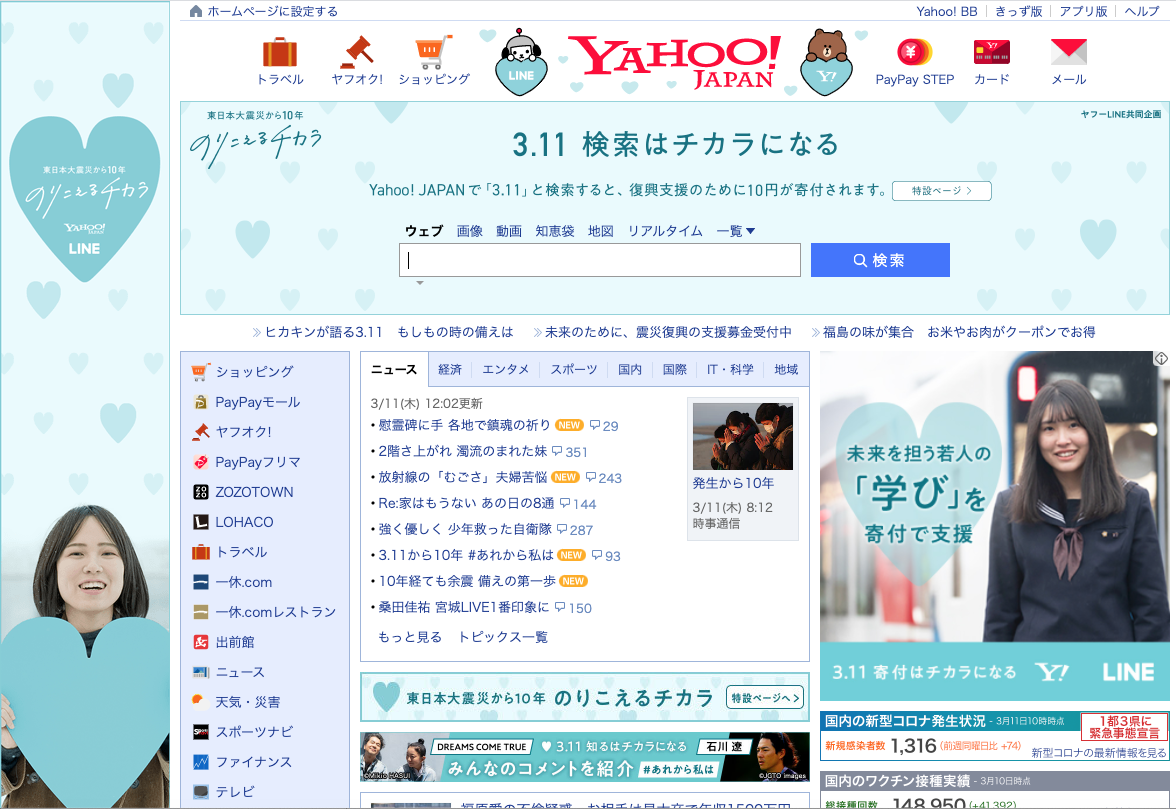Viewport: 1176px width, 809px height.
Task: Click the 一休.com icon in sidebar
Action: [200, 582]
